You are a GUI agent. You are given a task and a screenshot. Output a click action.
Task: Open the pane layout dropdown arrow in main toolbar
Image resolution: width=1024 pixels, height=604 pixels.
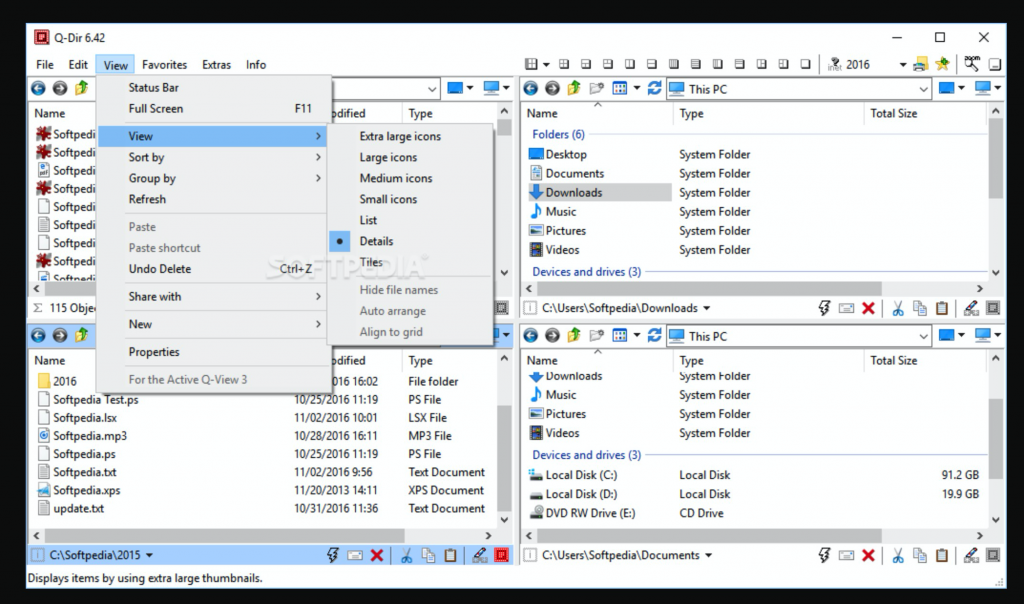[x=546, y=64]
